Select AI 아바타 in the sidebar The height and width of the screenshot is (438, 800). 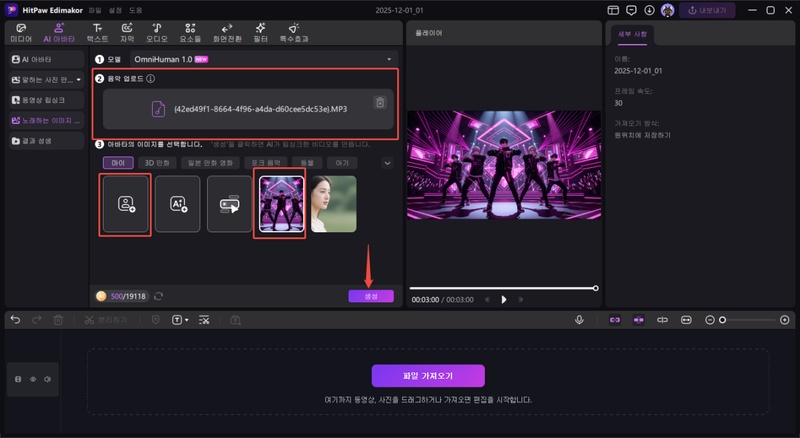46,59
